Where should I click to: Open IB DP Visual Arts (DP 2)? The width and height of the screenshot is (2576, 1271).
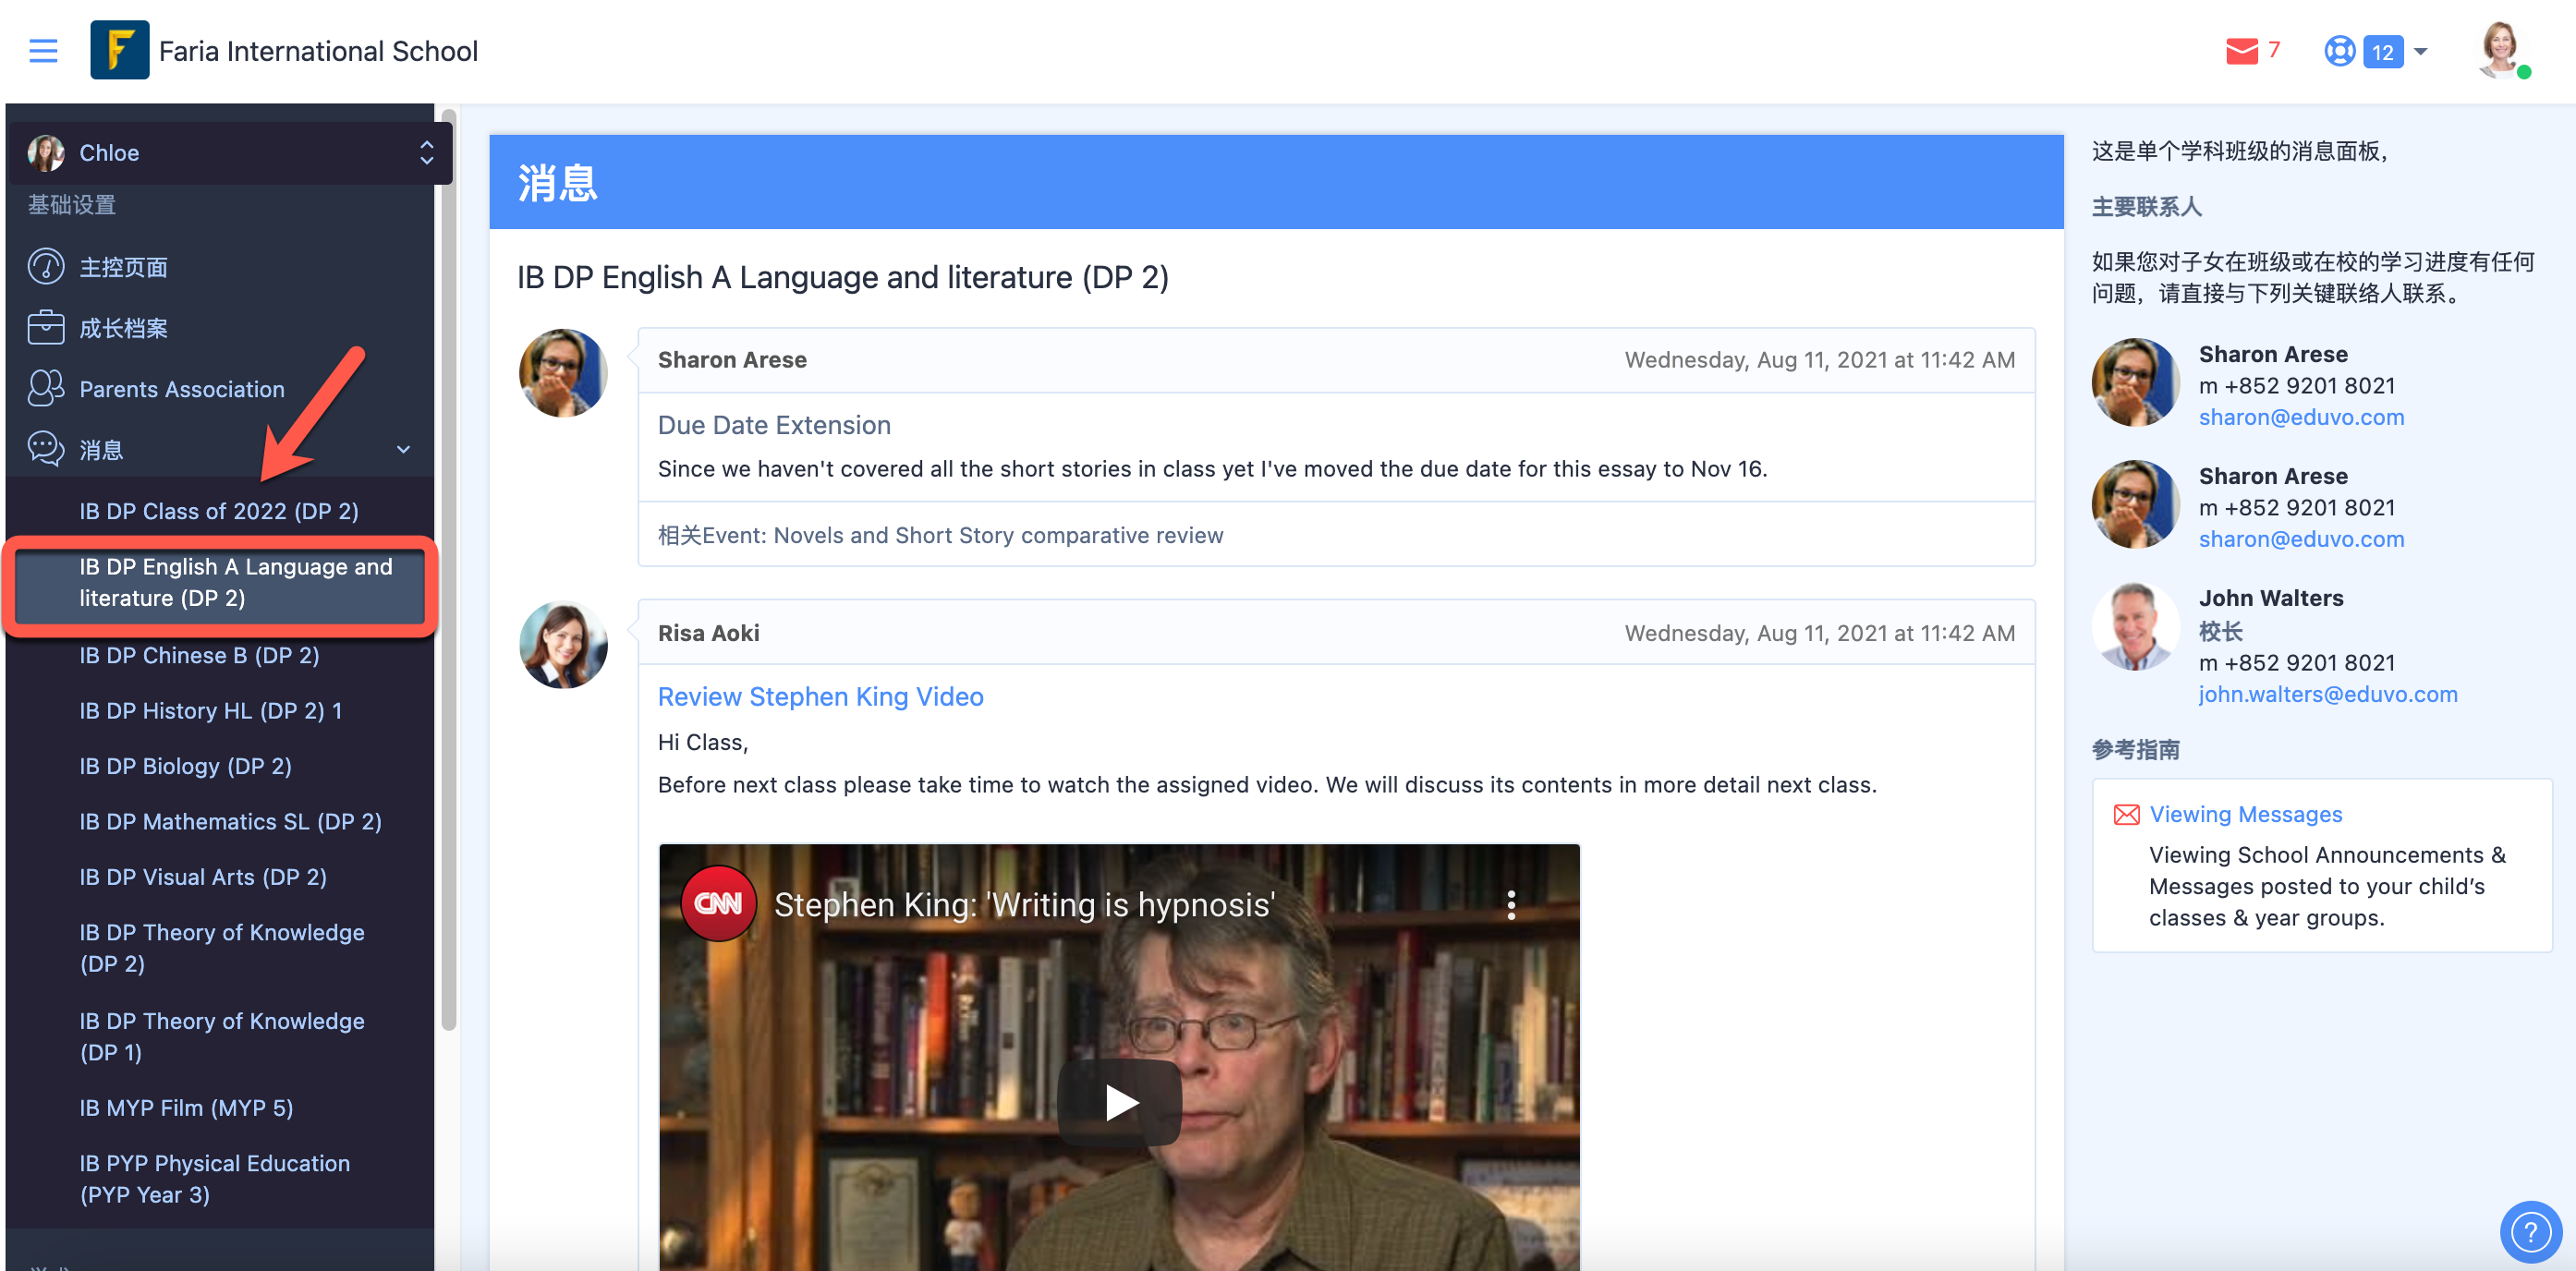(203, 877)
